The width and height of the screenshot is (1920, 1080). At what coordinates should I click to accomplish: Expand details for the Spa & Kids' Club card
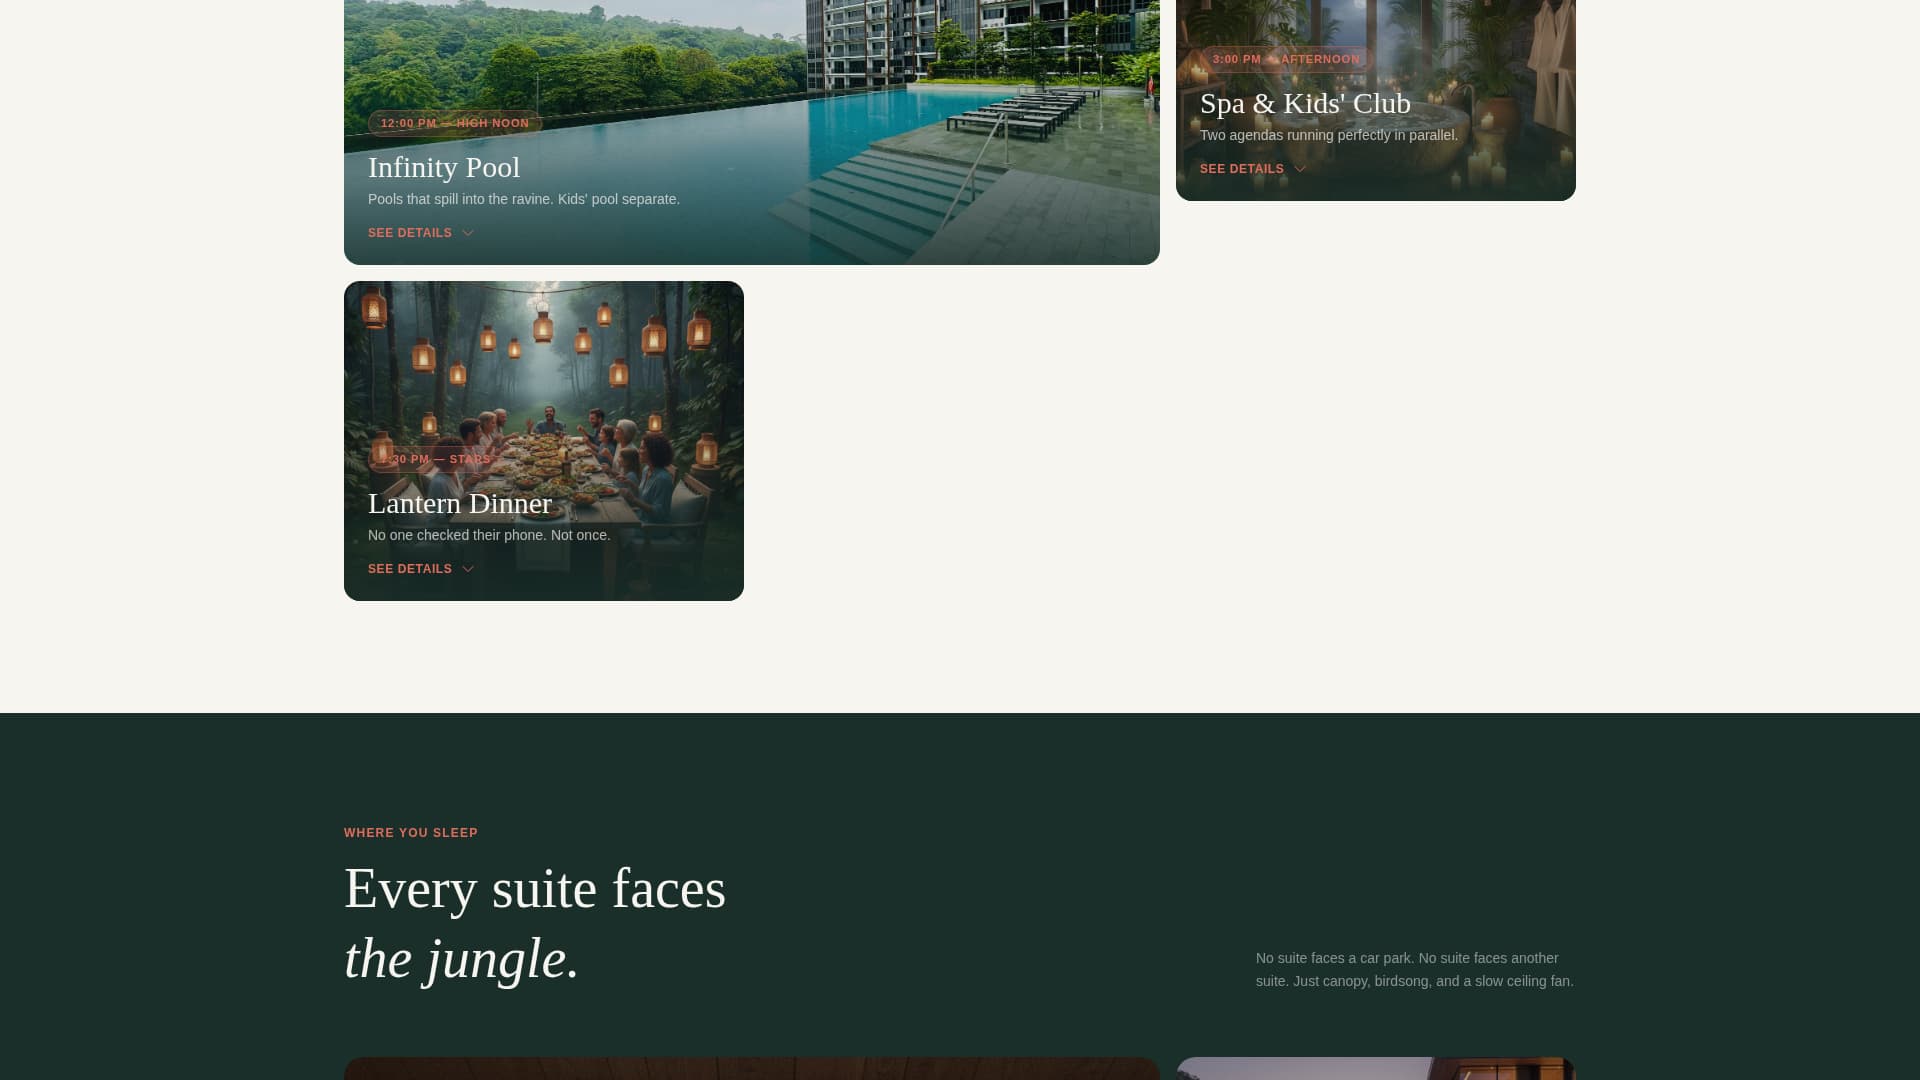1241,168
